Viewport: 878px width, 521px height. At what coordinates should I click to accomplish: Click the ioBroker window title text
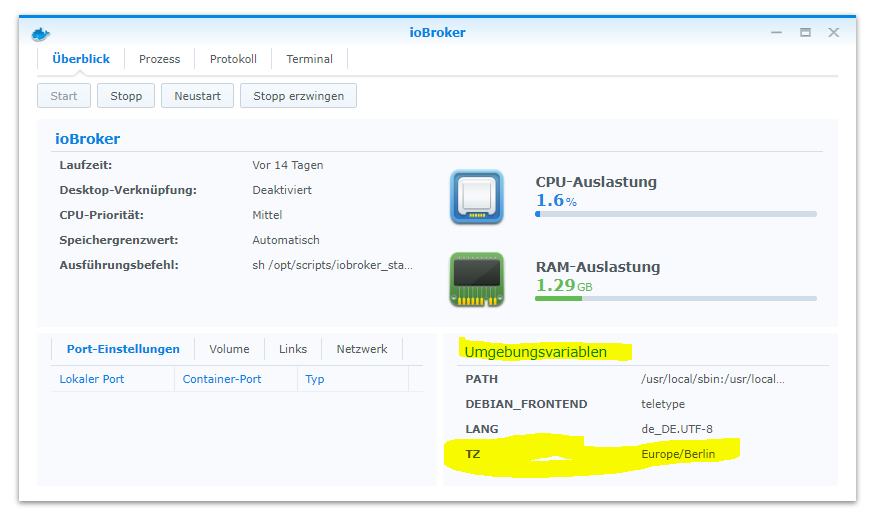click(437, 32)
